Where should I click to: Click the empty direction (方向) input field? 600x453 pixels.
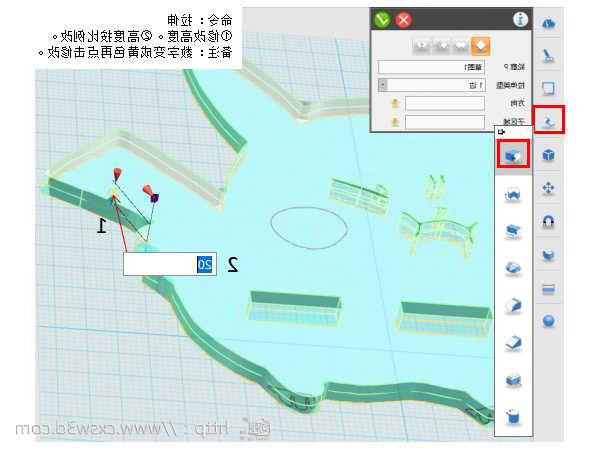(x=445, y=103)
